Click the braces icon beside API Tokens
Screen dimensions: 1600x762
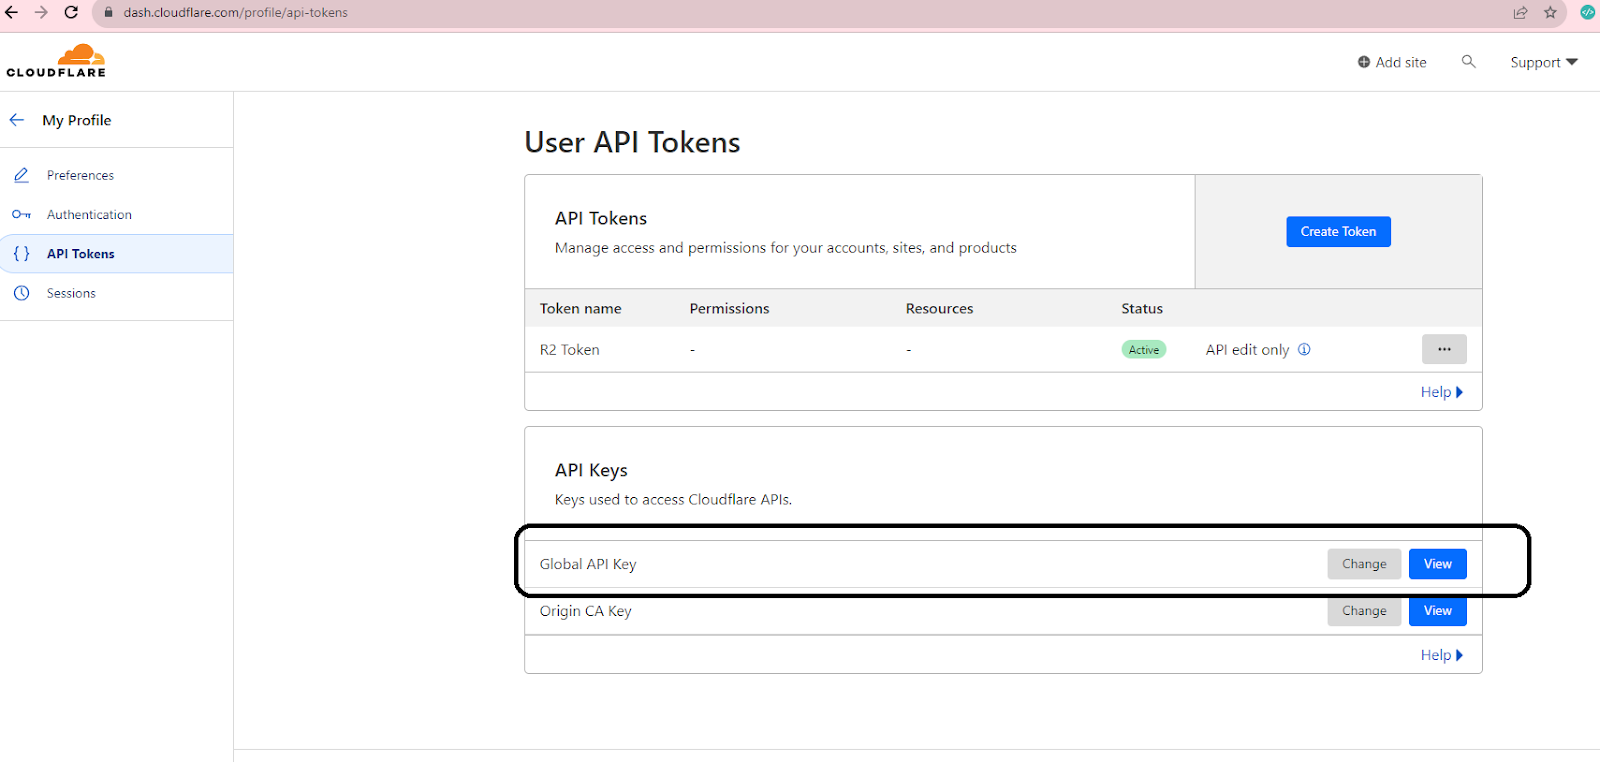21,254
